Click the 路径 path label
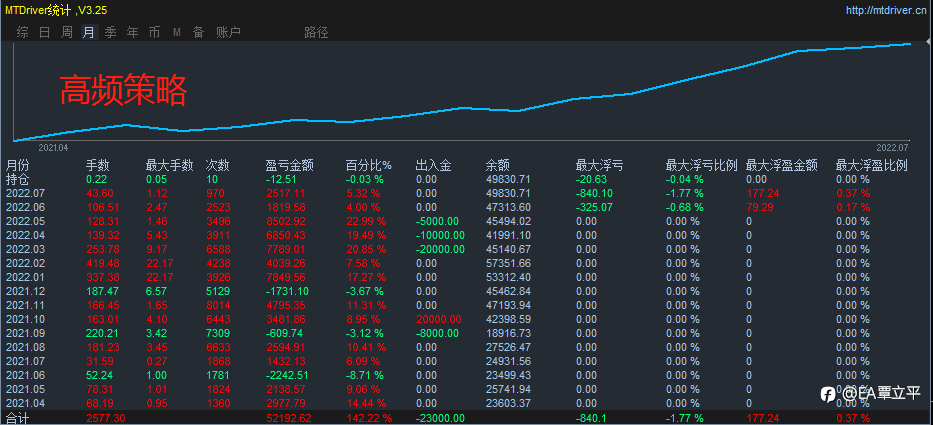 [316, 32]
